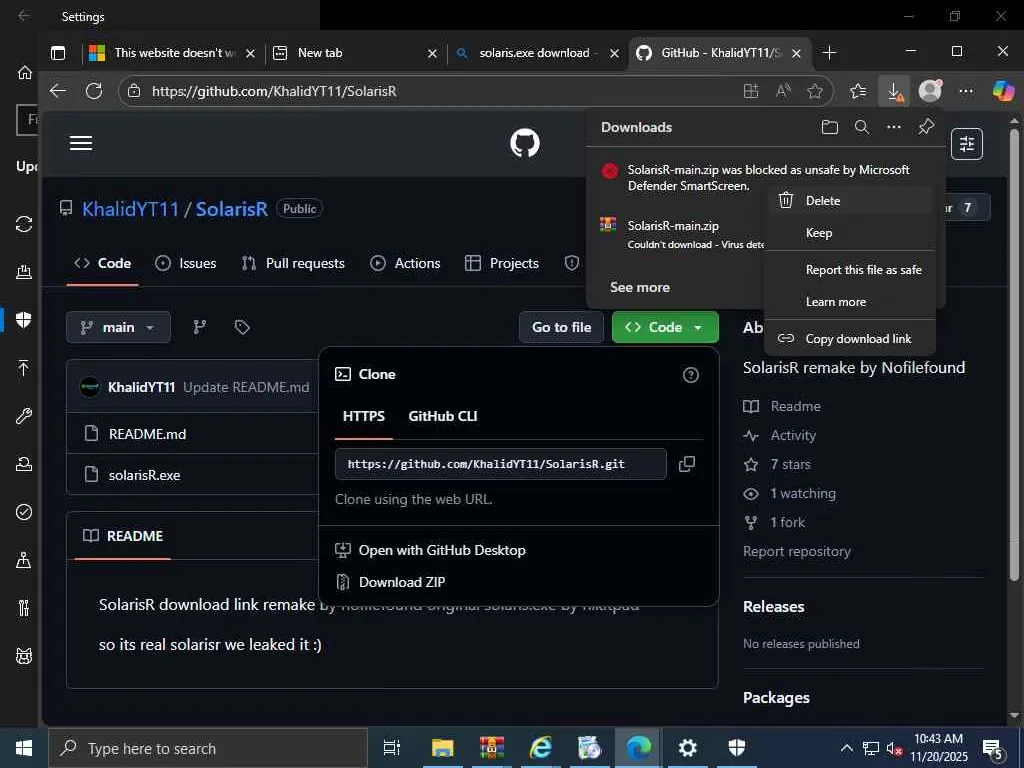Viewport: 1024px width, 768px height.
Task: Open the notification center icon
Action: point(994,748)
